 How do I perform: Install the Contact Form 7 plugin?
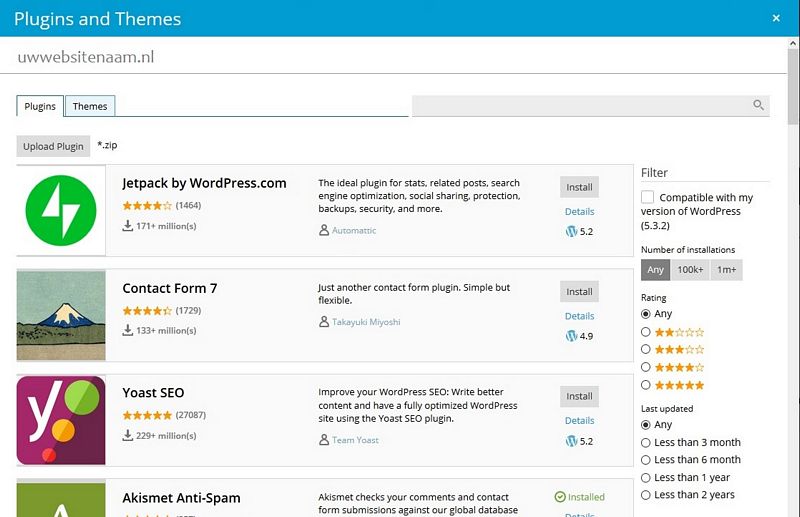[579, 292]
